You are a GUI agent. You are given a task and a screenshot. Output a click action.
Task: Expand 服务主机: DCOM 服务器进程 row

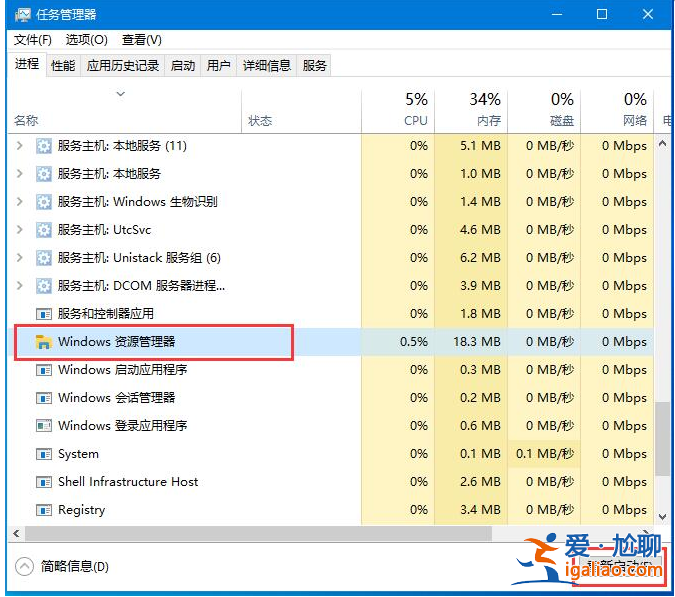[19, 286]
